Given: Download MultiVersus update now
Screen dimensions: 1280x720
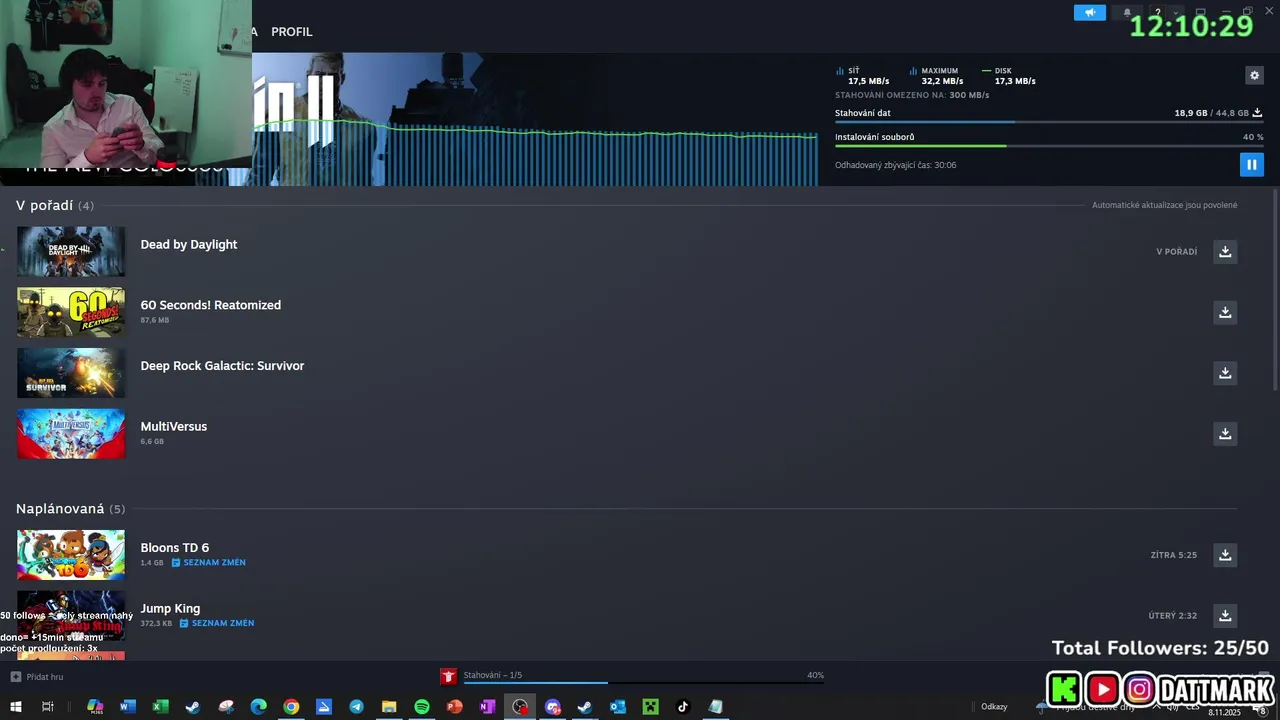Looking at the screenshot, I should click(x=1225, y=433).
